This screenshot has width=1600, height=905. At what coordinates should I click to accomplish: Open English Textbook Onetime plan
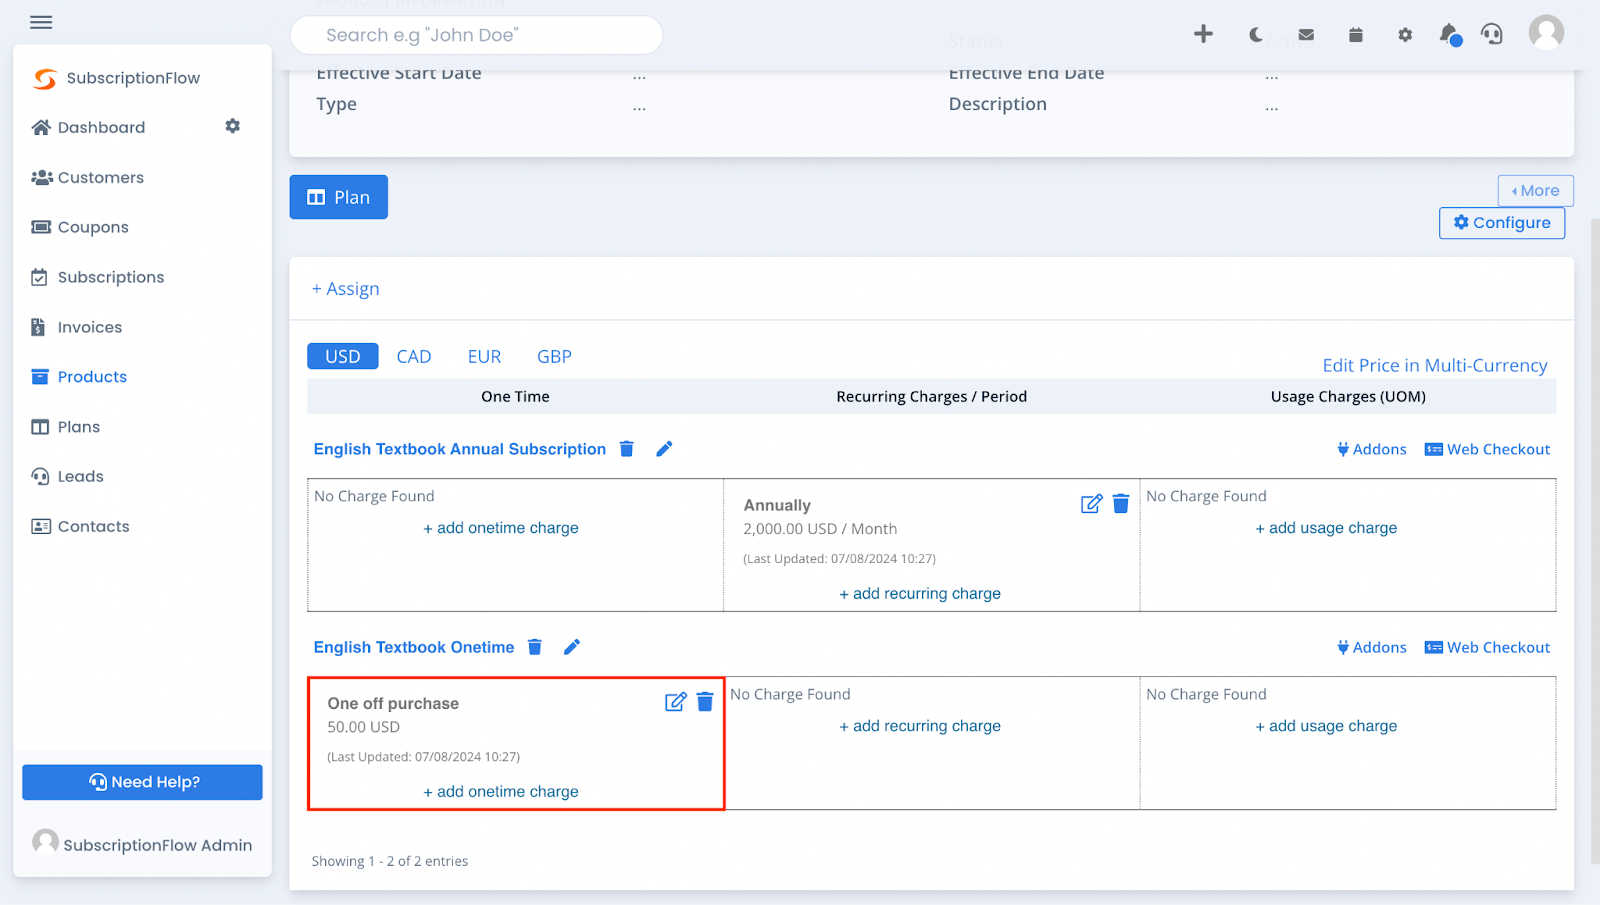tap(414, 647)
